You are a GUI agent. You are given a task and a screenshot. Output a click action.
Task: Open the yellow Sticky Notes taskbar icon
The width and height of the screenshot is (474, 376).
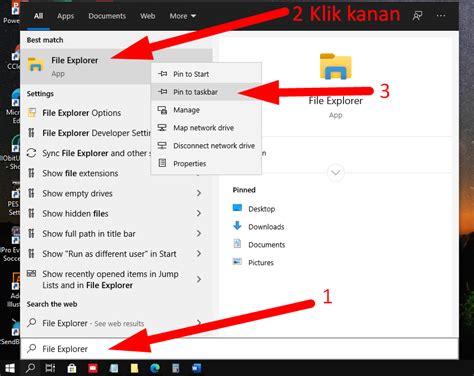134,368
